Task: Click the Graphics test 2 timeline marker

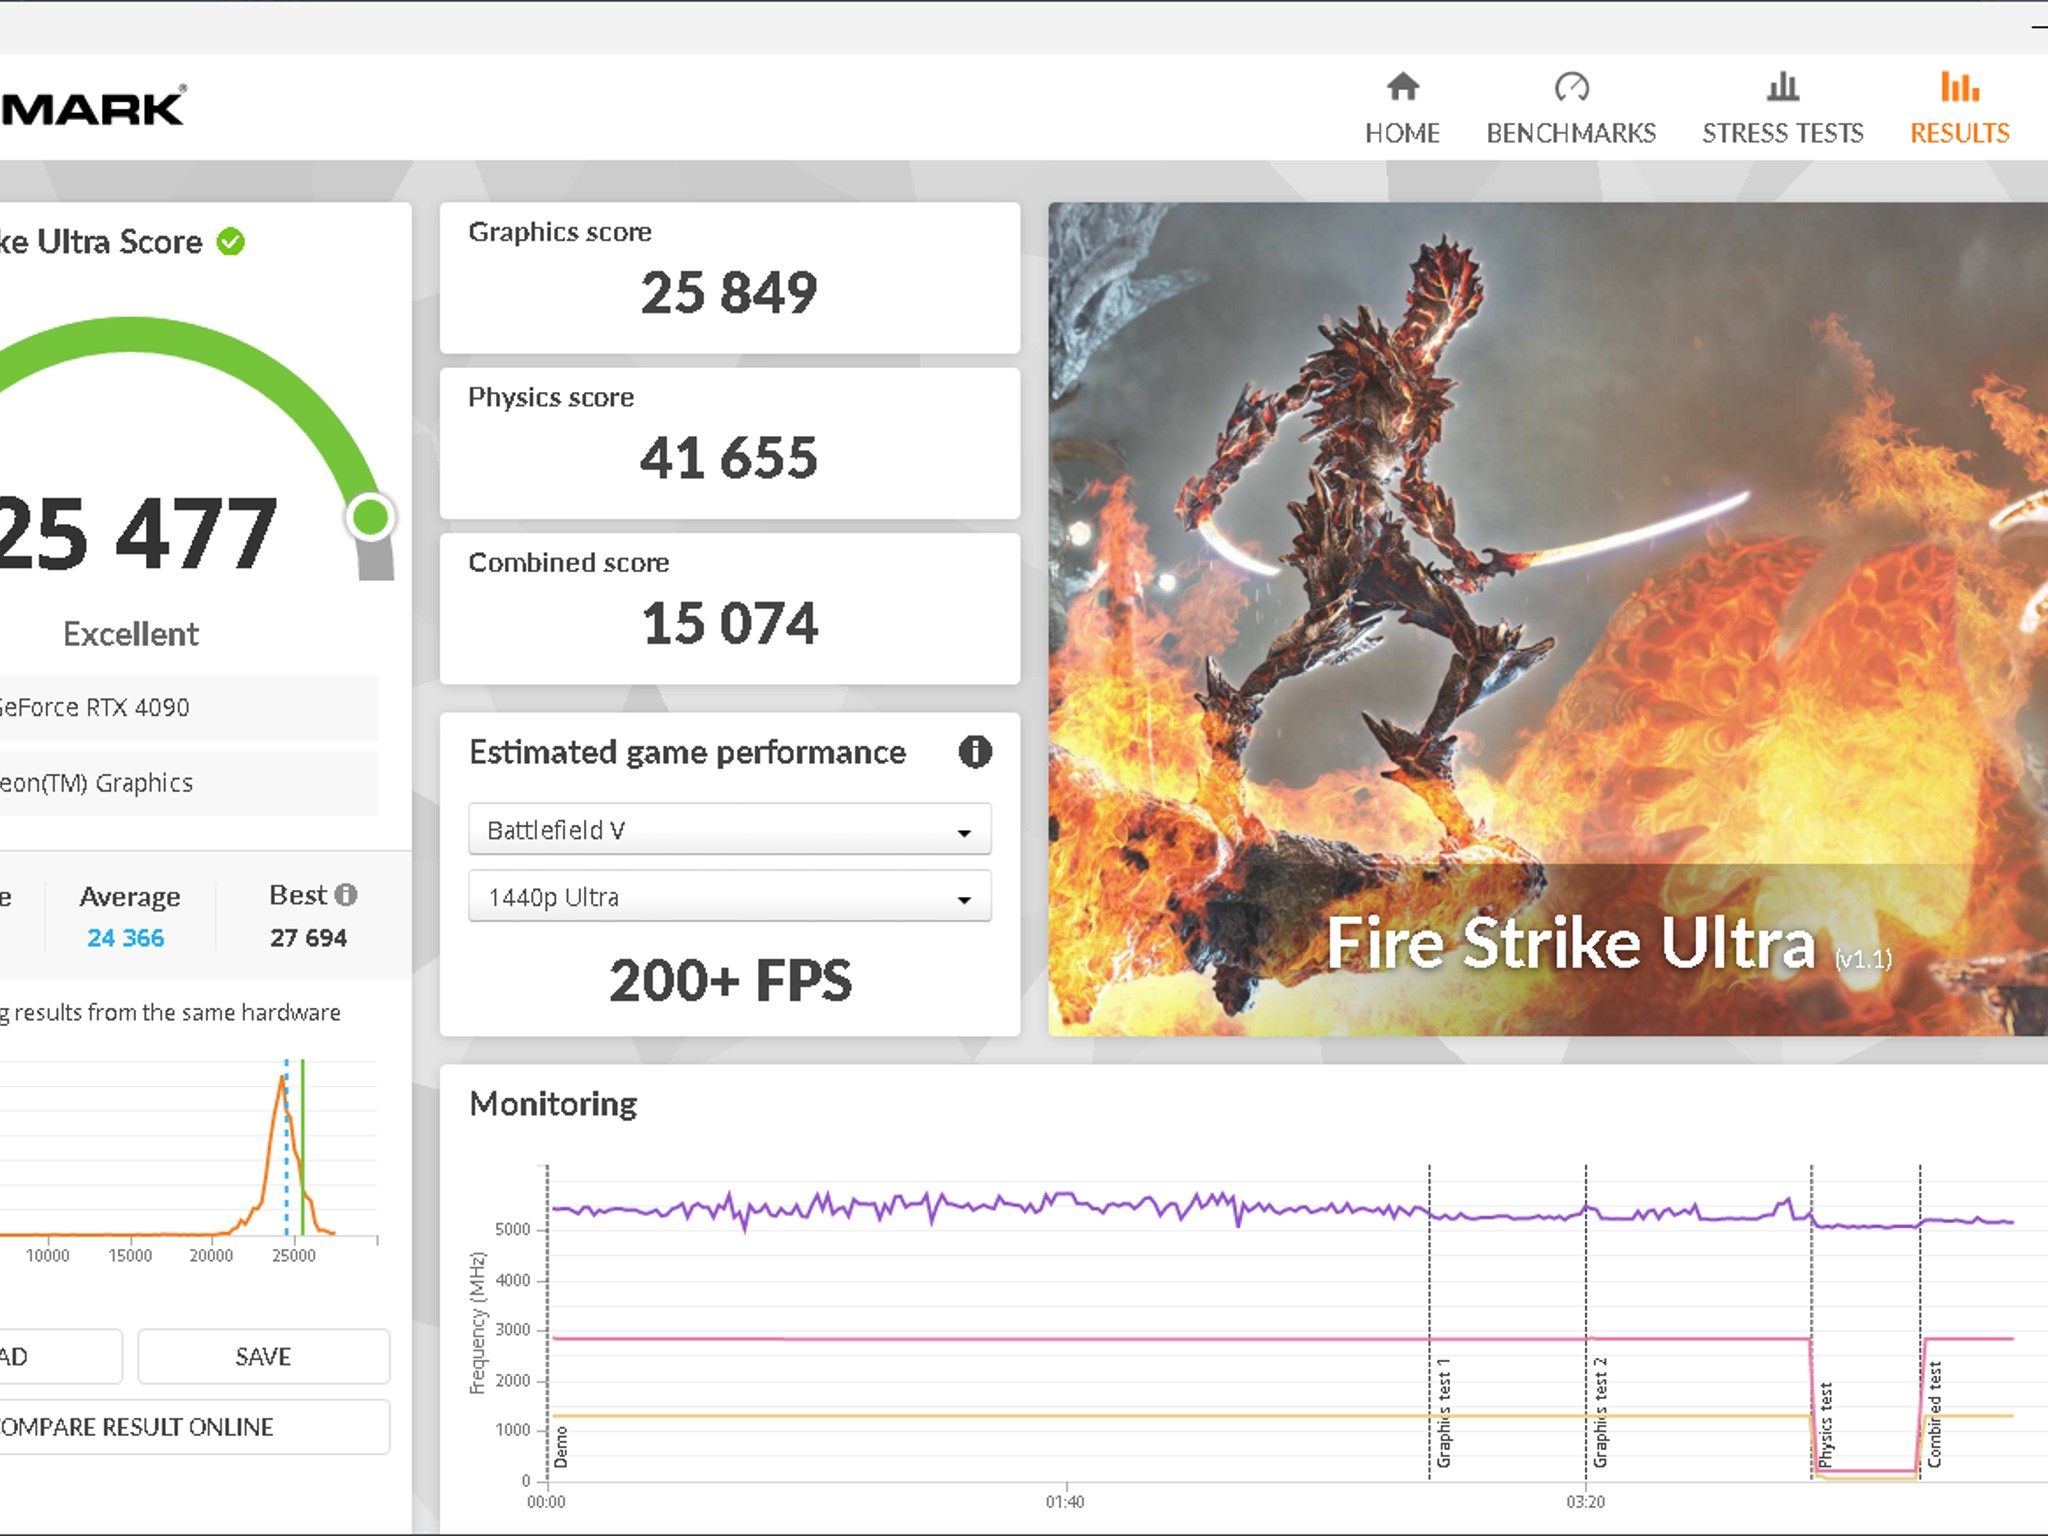Action: click(1599, 1412)
